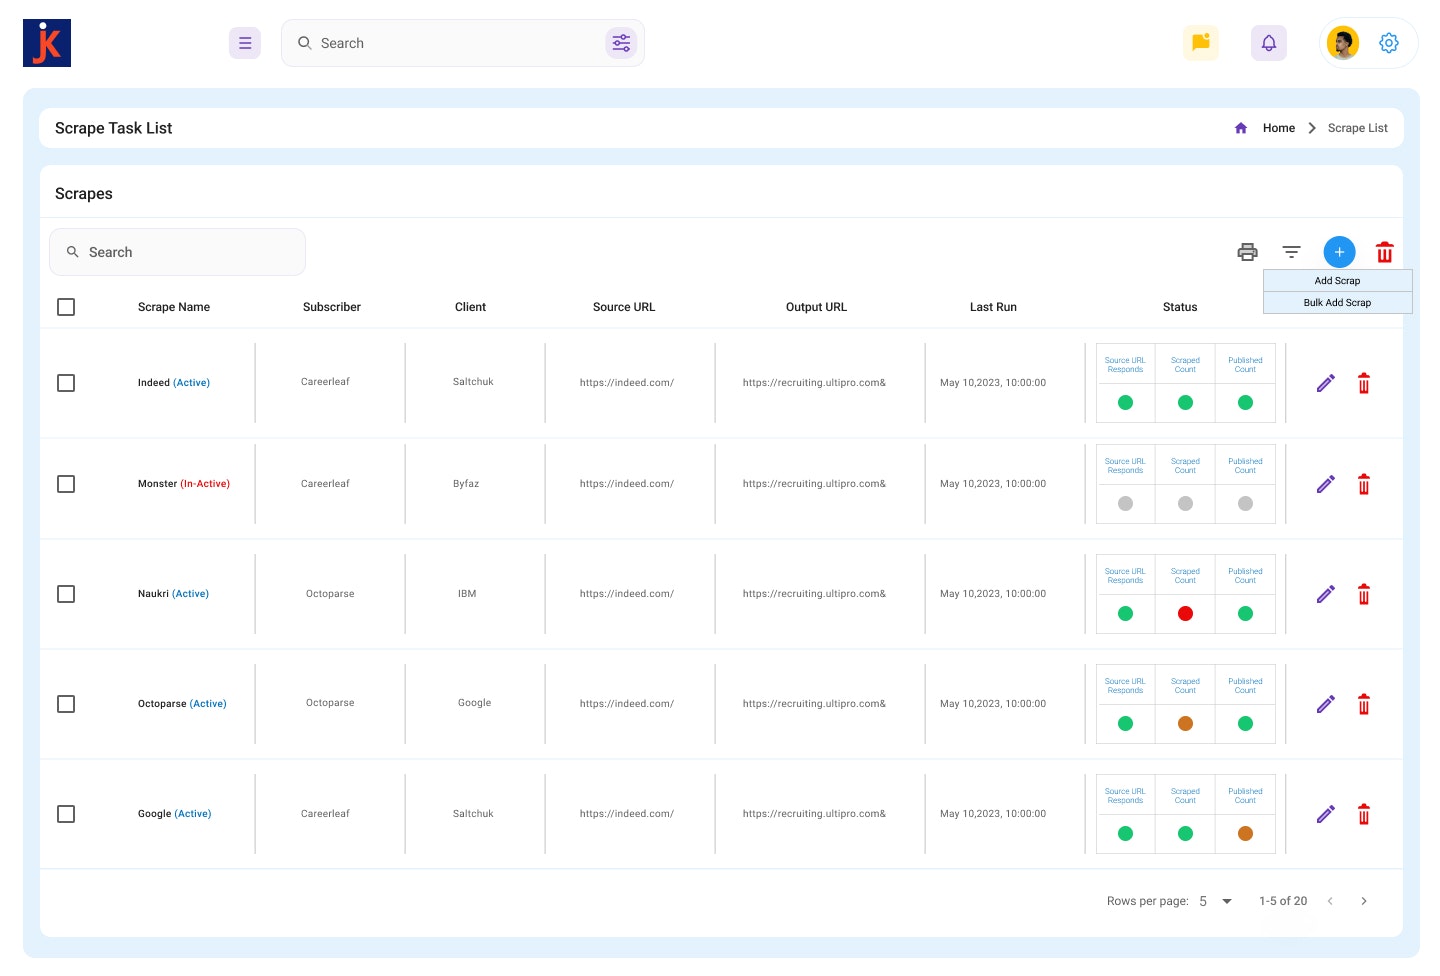Go to previous page arrow

pos(1330,901)
